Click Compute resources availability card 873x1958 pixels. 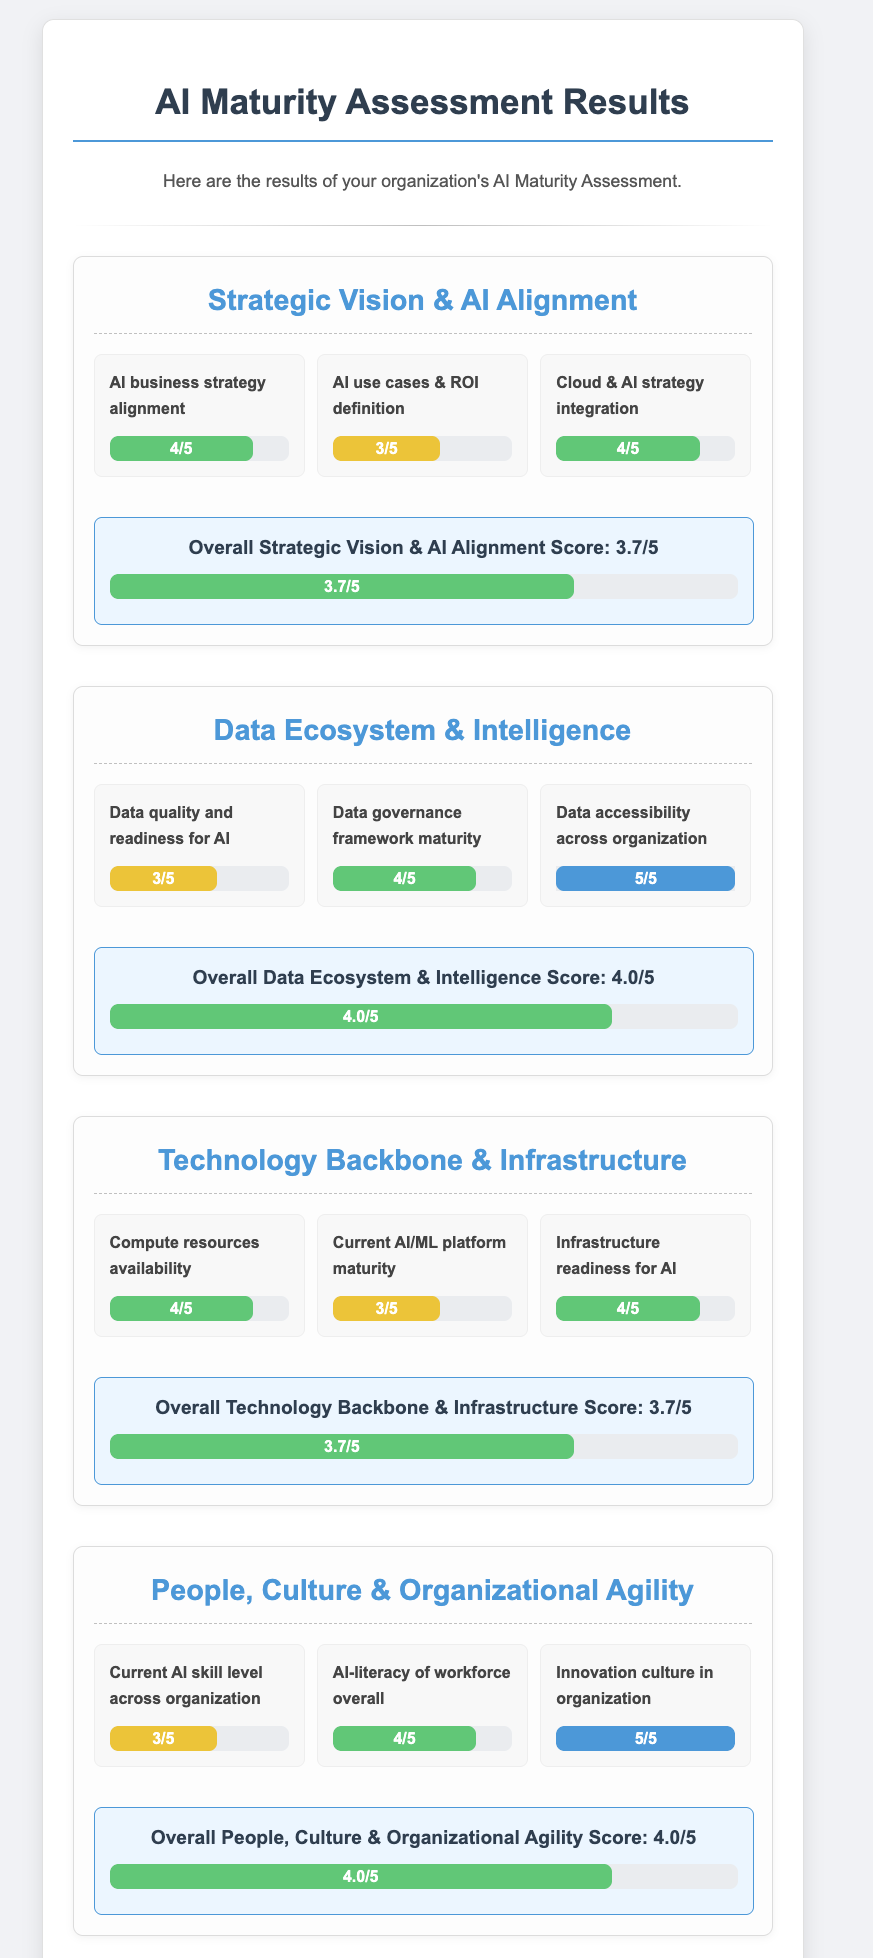click(x=199, y=1275)
